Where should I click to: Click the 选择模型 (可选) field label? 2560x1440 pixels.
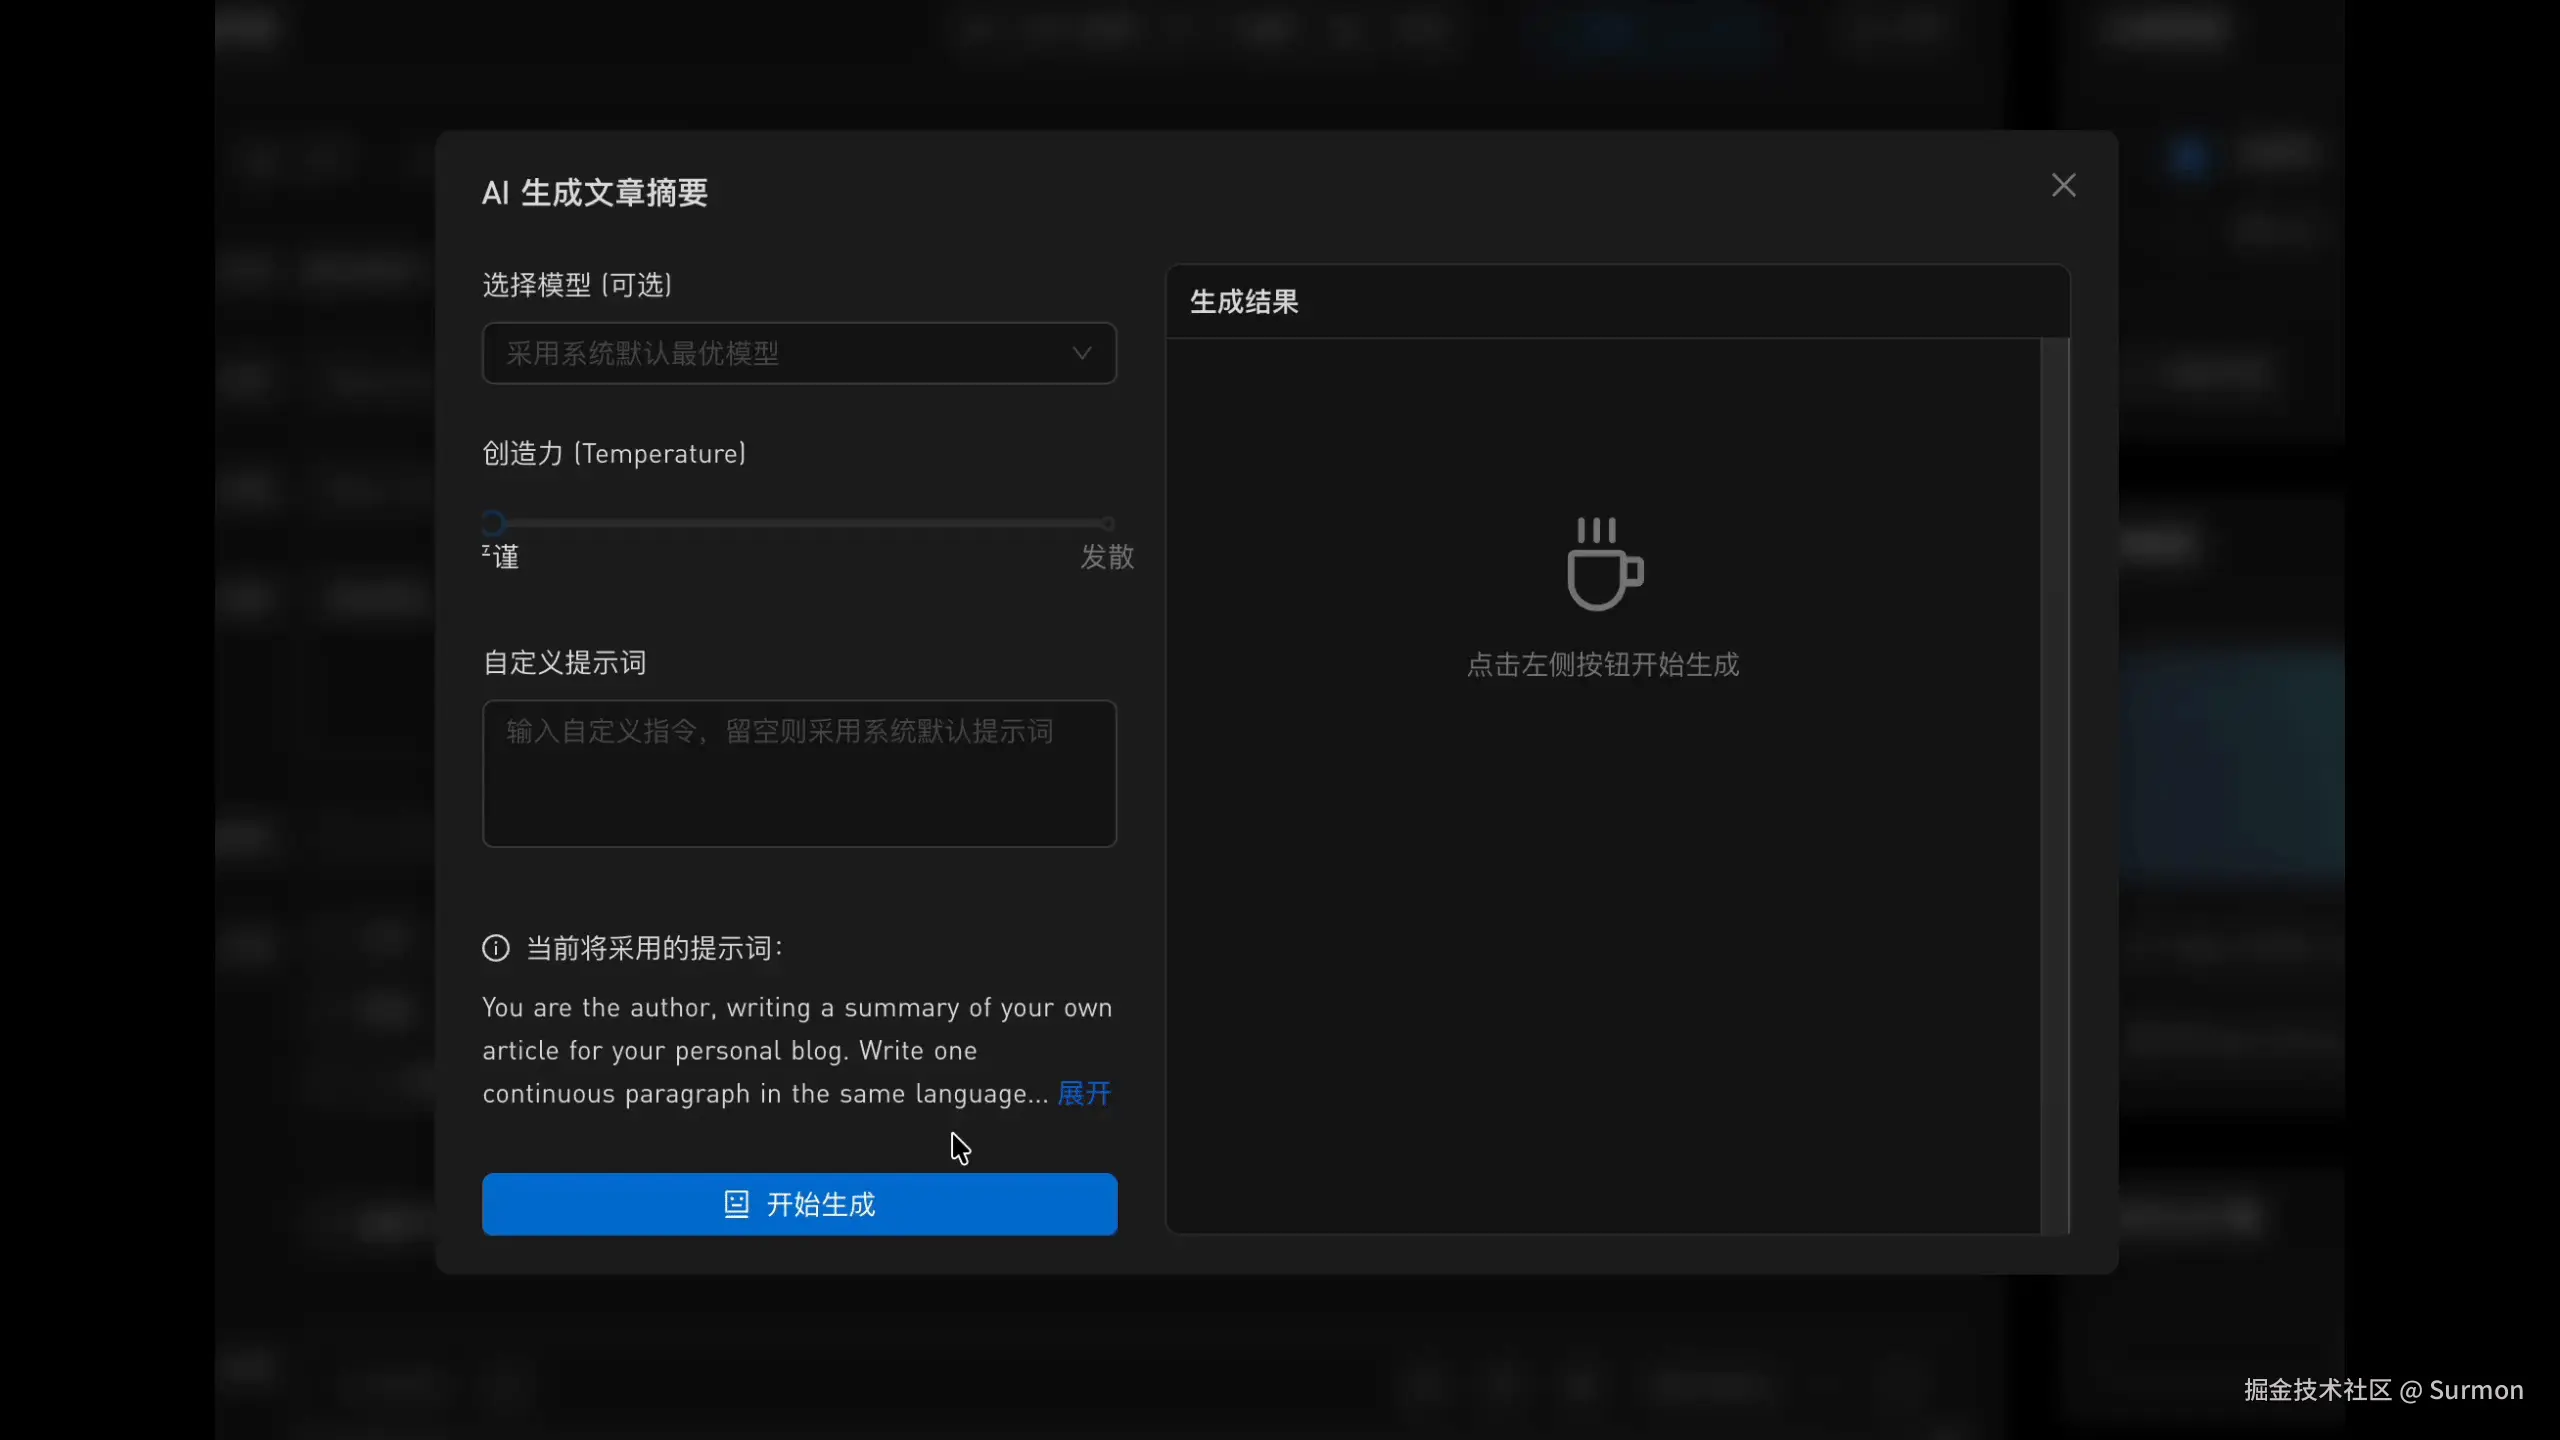576,285
